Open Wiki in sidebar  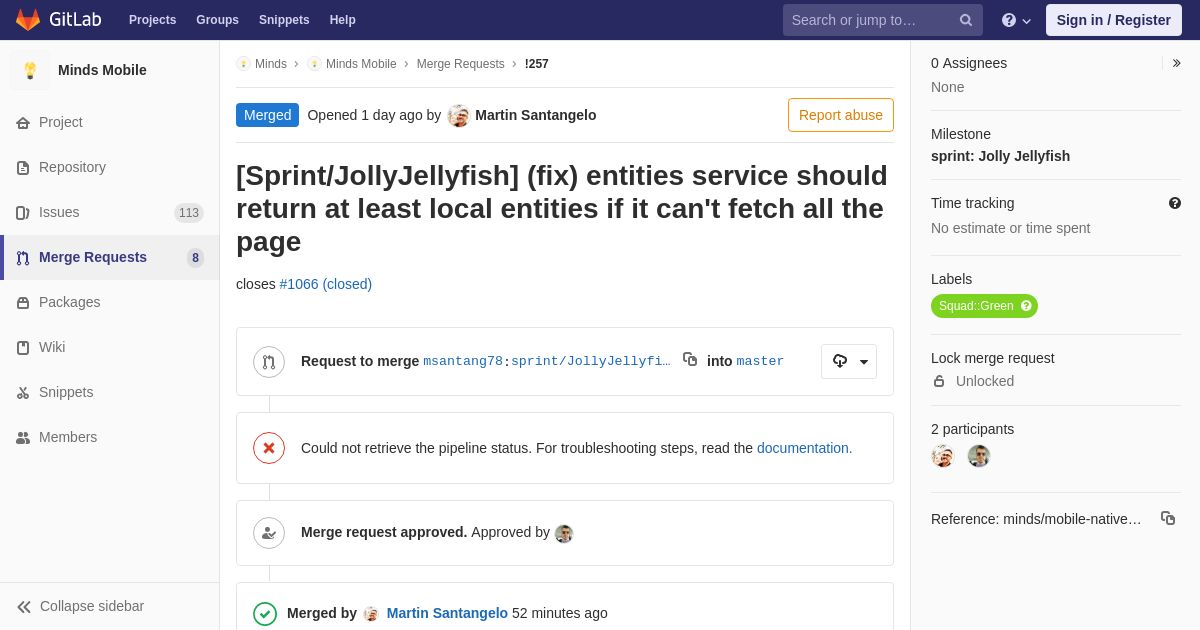tap(110, 347)
